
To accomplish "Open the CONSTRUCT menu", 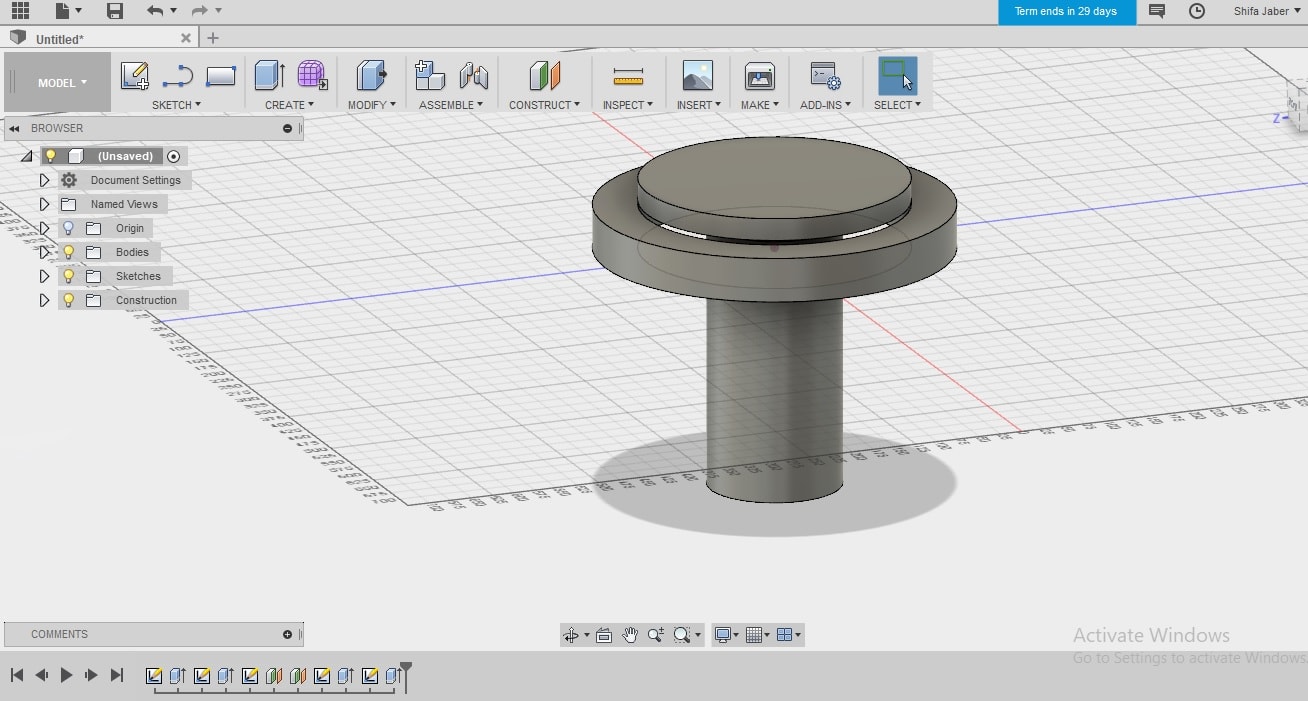I will click(544, 105).
